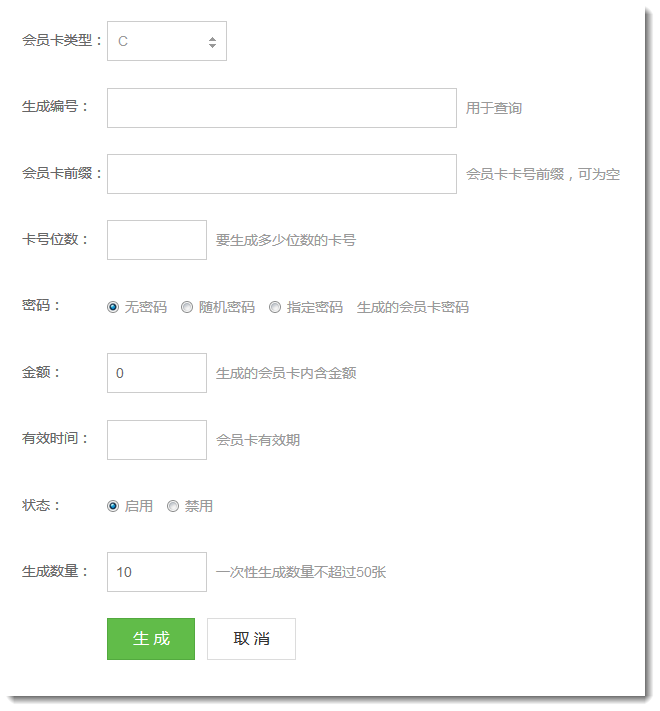Image resolution: width=660 pixels, height=711 pixels.
Task: Click the 取消 button
Action: tap(251, 639)
